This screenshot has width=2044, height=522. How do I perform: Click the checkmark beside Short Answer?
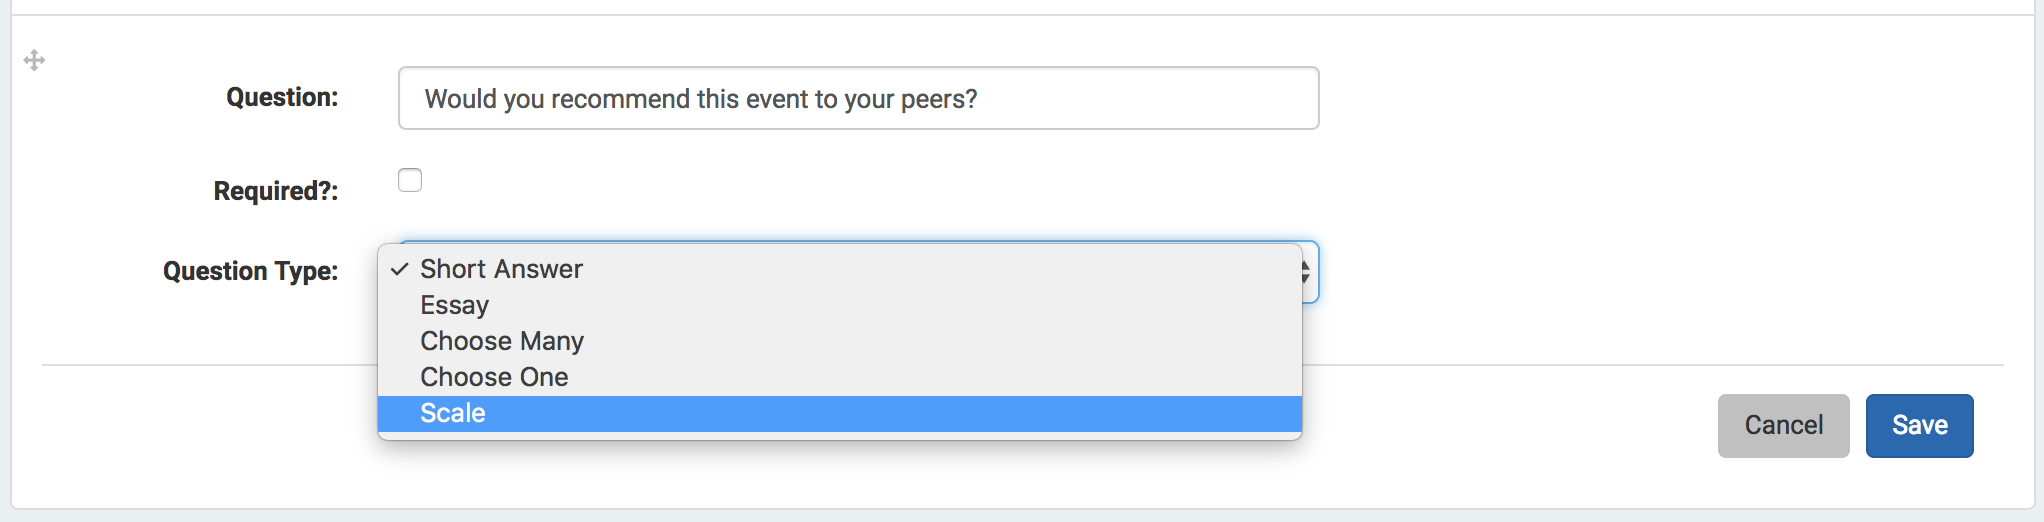coord(400,269)
